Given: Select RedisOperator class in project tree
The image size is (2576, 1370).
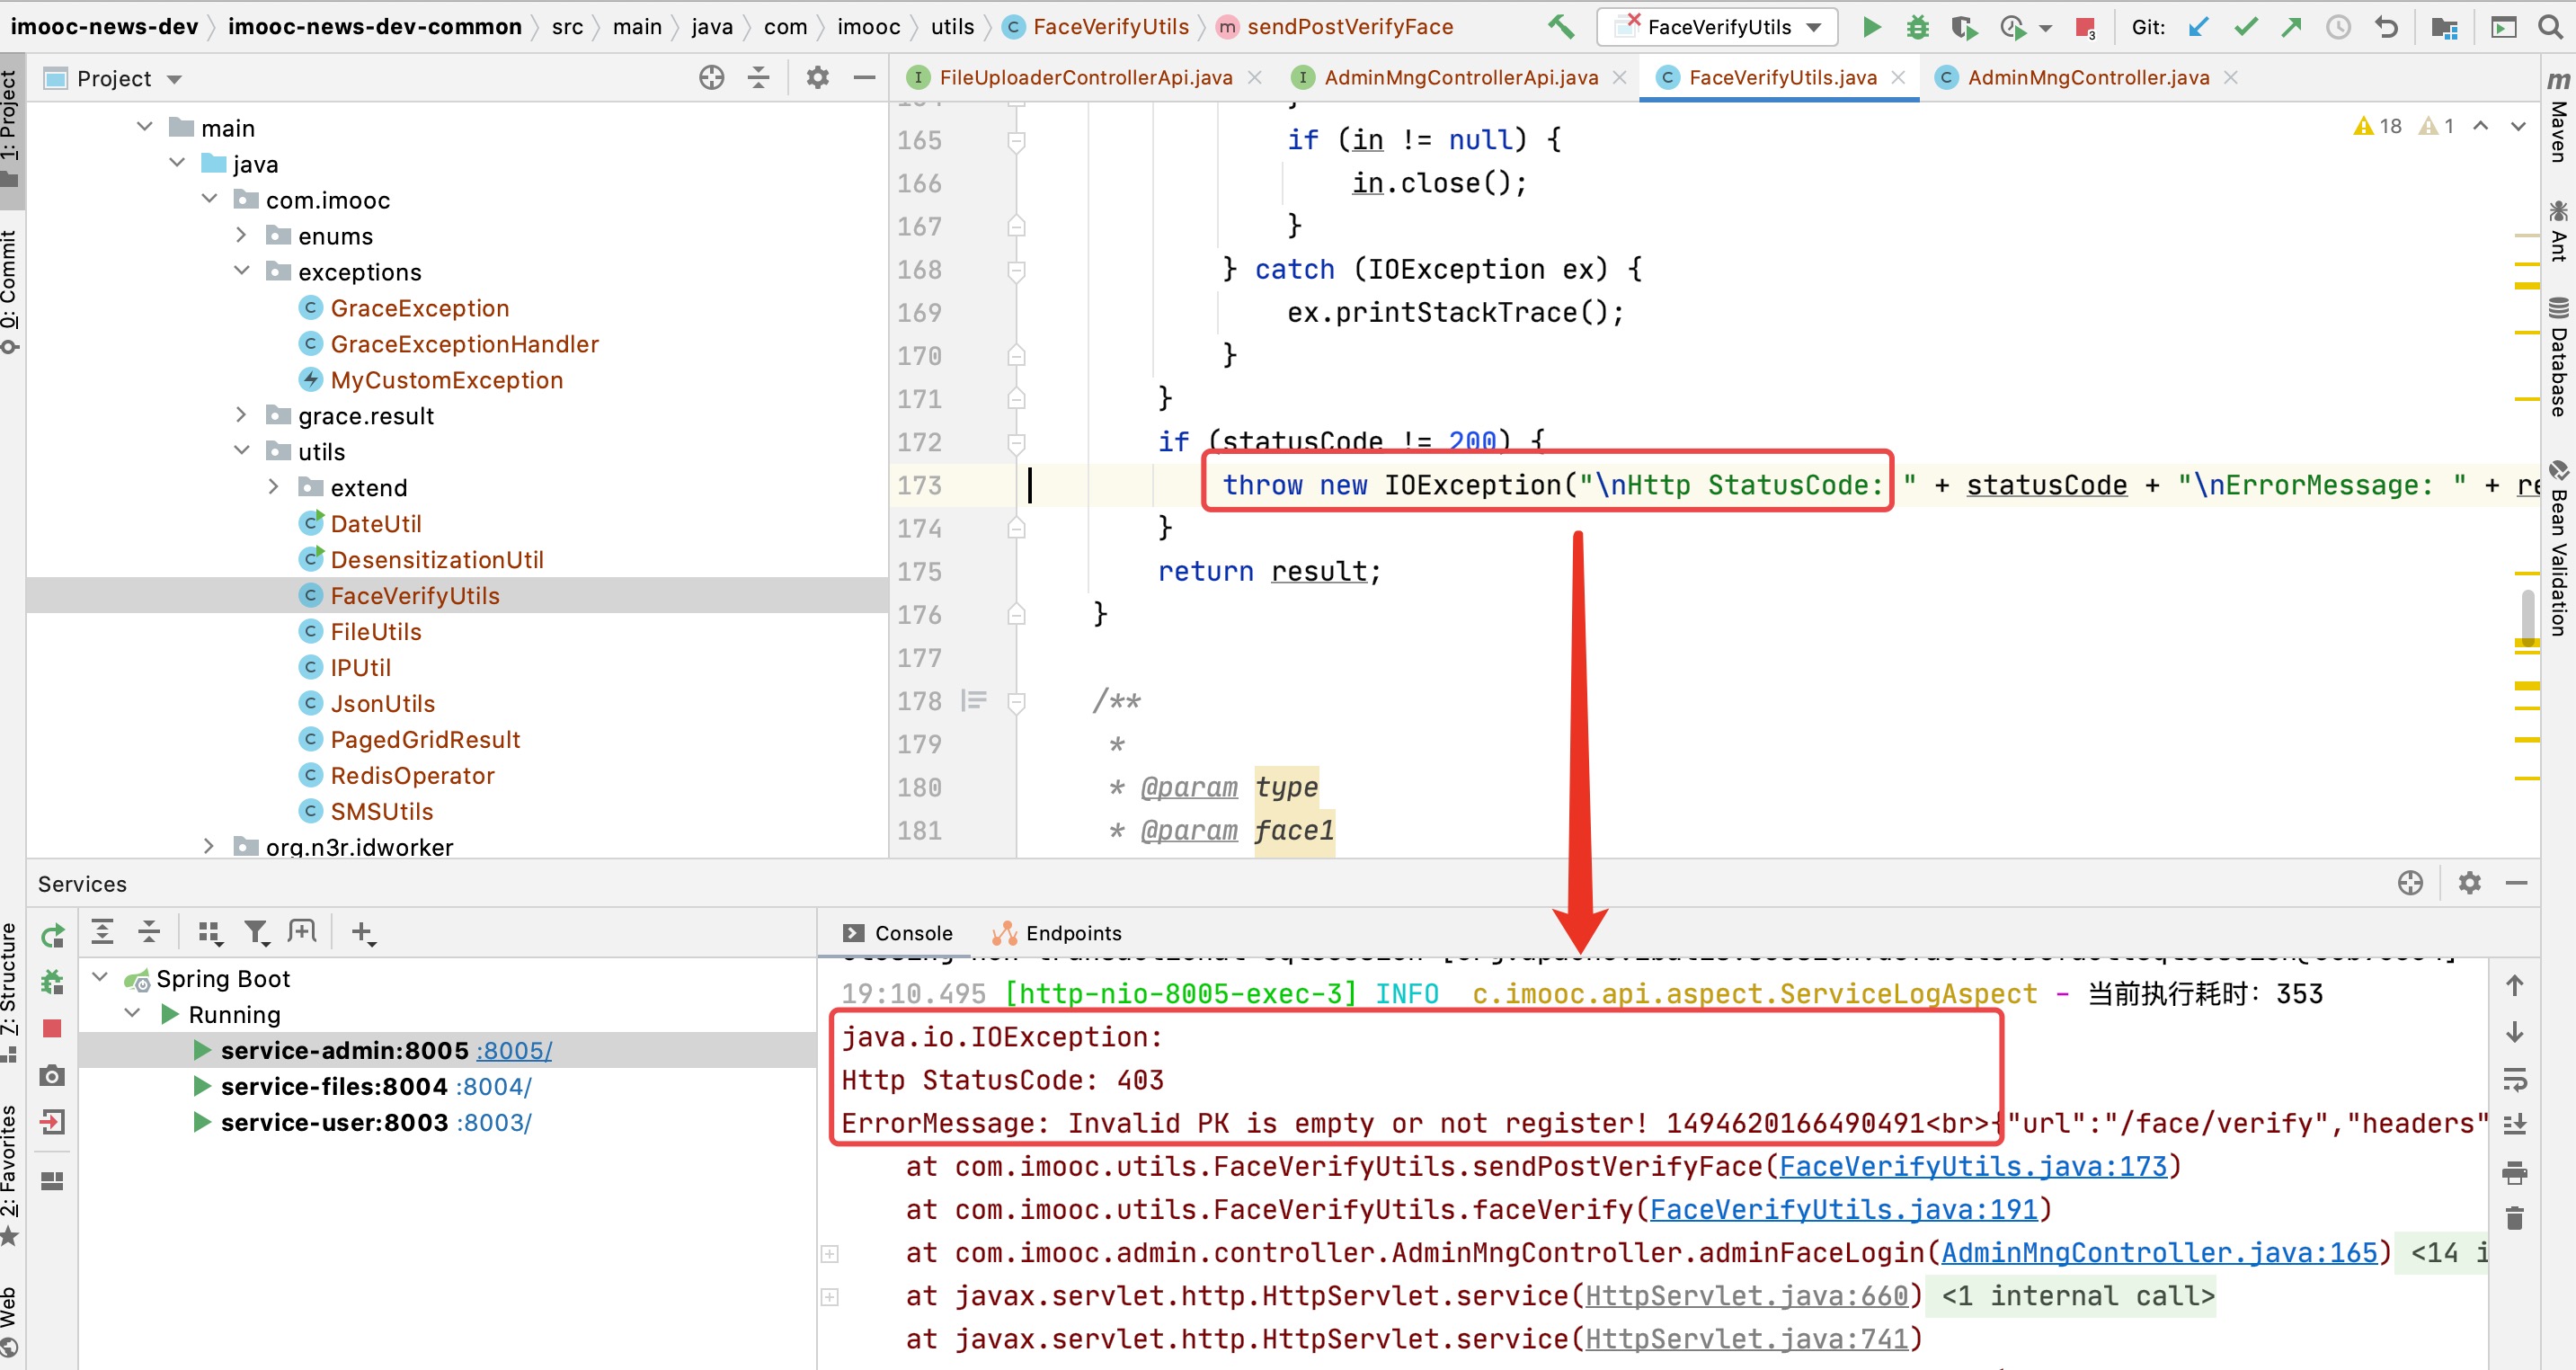Looking at the screenshot, I should pyautogui.click(x=412, y=775).
